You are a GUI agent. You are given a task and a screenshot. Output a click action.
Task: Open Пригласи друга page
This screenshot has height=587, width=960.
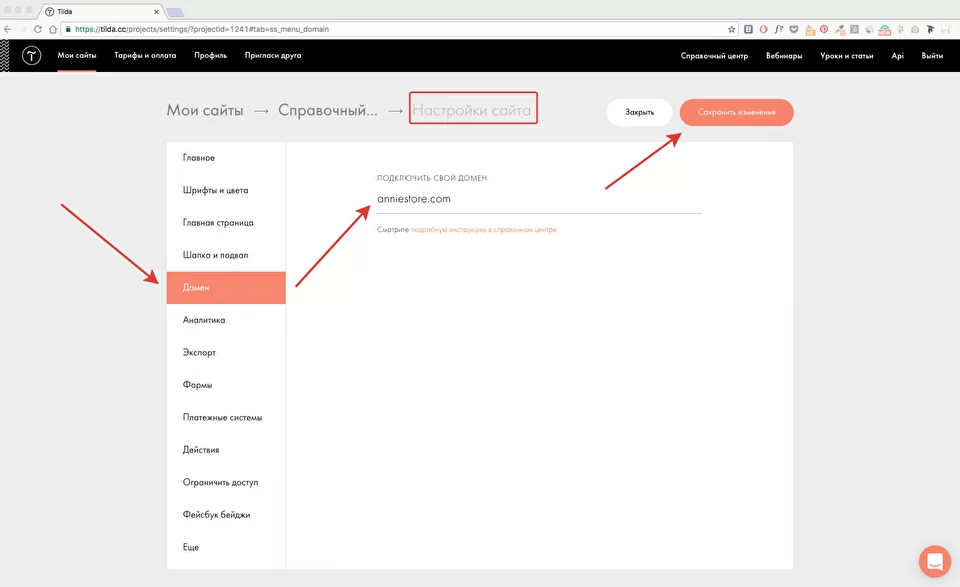coord(273,55)
